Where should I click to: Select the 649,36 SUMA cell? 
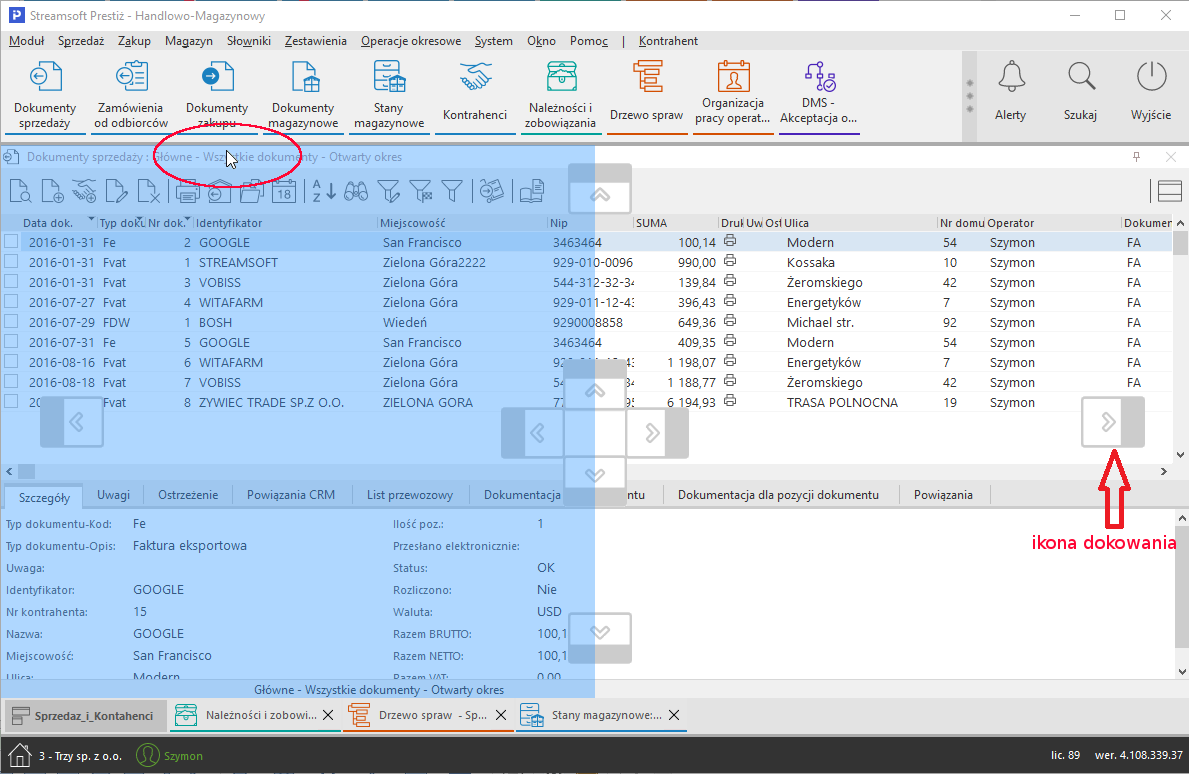(676, 322)
